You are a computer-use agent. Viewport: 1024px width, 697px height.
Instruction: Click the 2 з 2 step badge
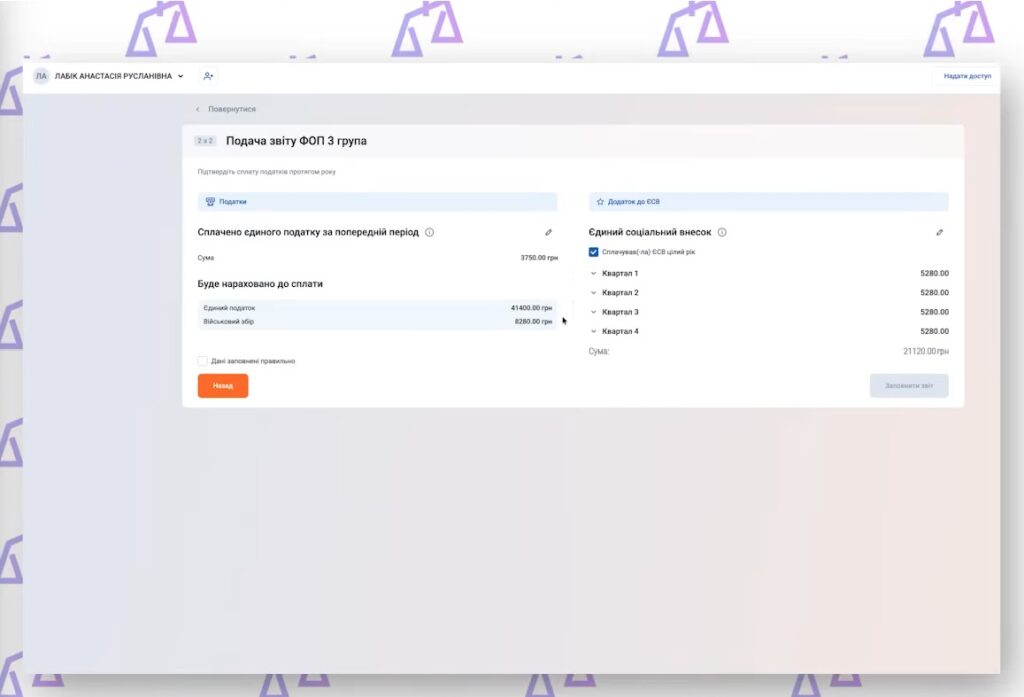pyautogui.click(x=205, y=141)
